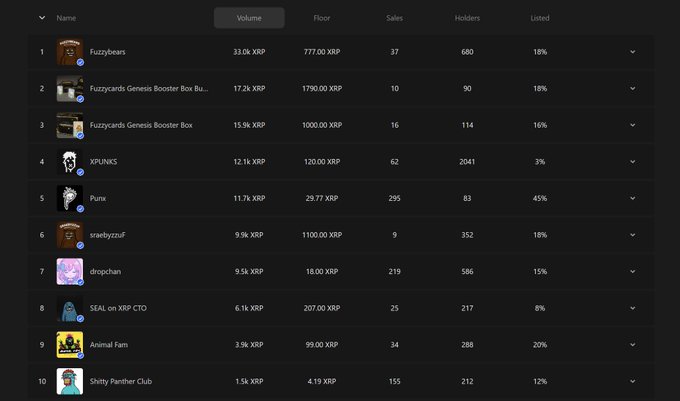
Task: Expand the dropchan row chevron
Action: pyautogui.click(x=633, y=271)
